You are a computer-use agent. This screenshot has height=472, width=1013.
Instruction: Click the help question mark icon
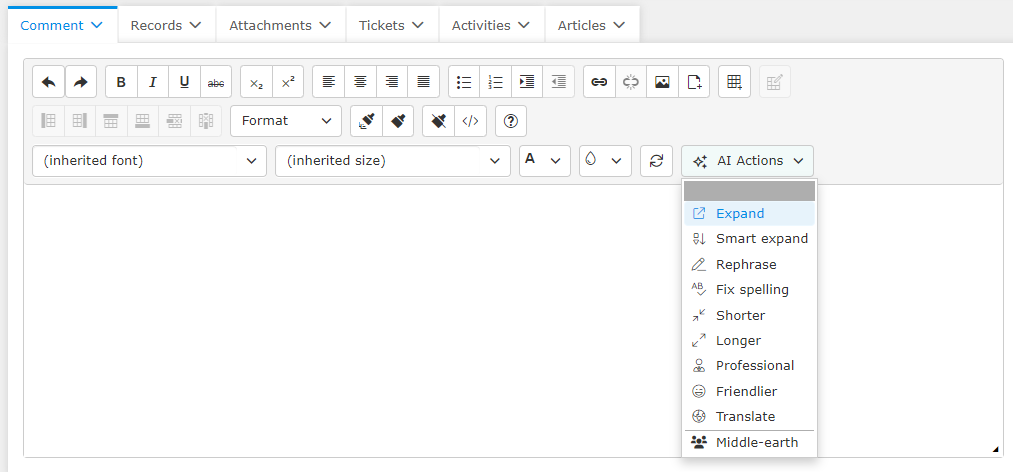point(511,121)
